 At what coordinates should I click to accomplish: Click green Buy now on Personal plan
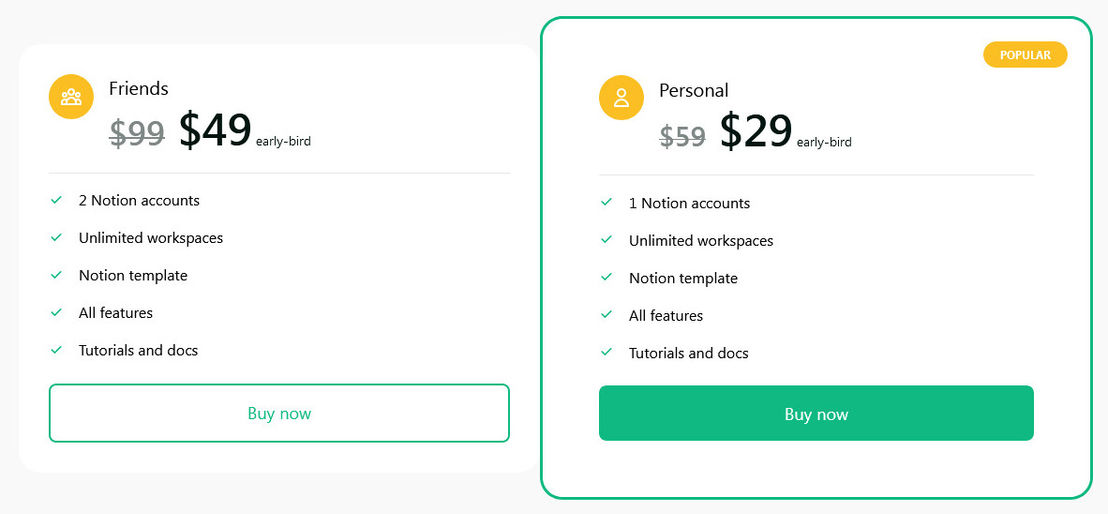click(x=816, y=413)
